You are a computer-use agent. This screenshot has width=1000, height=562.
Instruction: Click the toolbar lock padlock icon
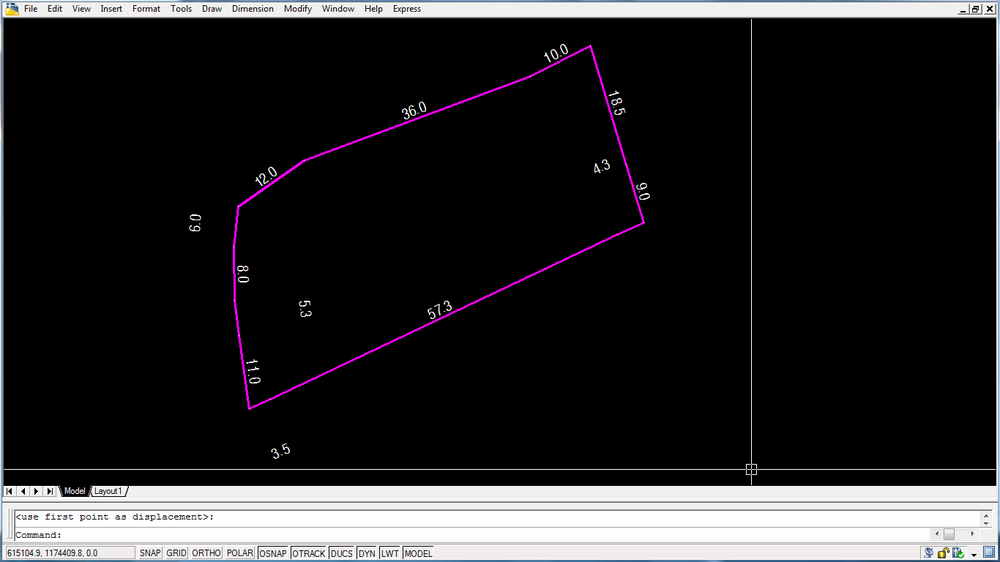point(943,553)
